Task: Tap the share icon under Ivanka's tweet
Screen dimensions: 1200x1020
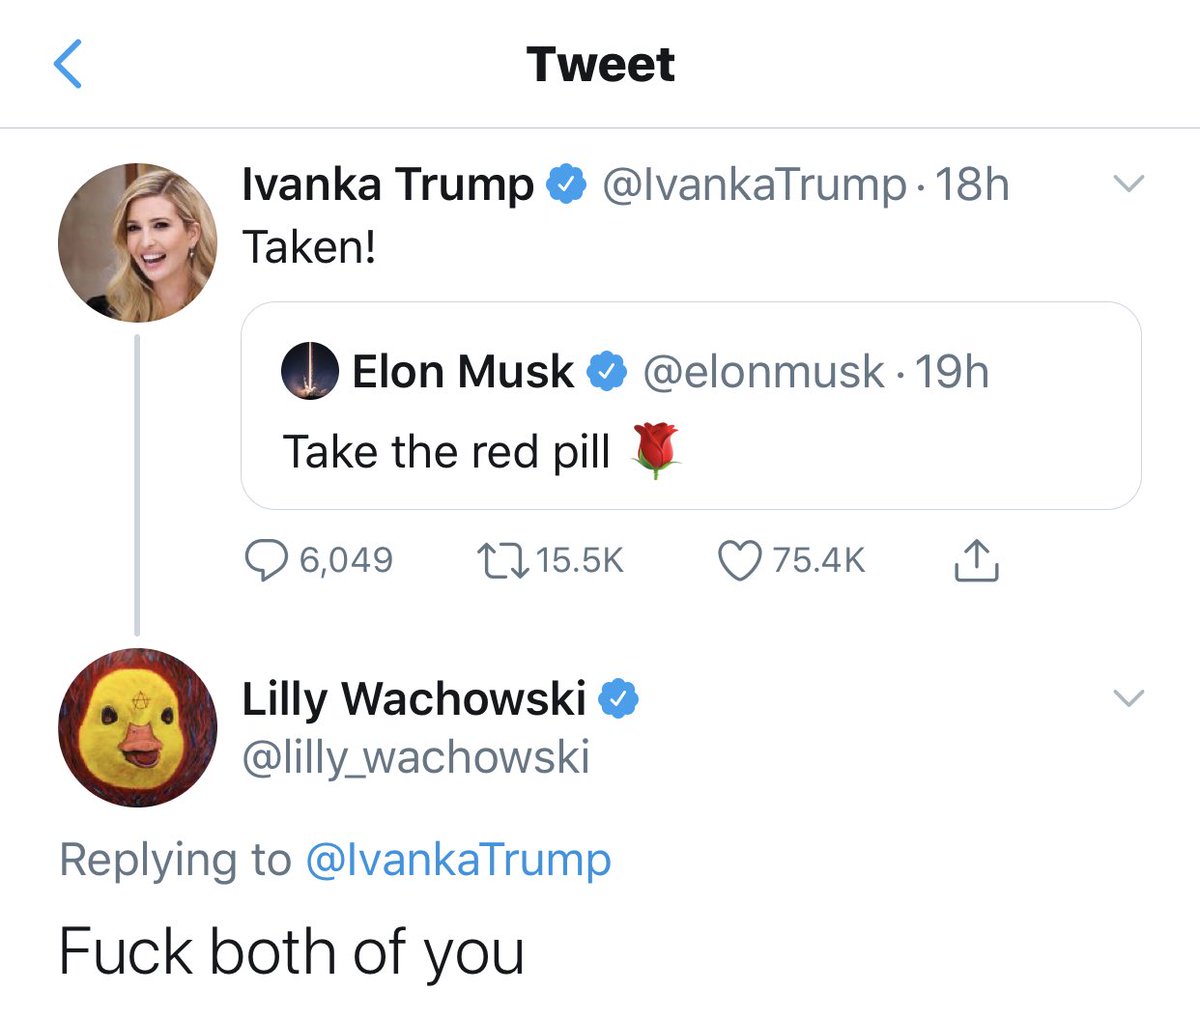Action: (x=976, y=561)
